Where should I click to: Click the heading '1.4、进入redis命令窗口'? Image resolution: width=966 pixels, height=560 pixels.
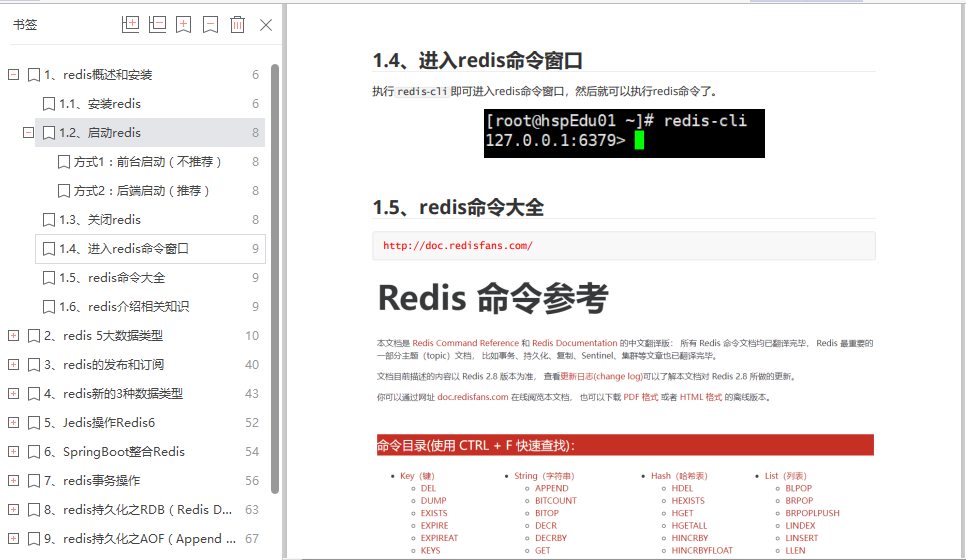(477, 60)
